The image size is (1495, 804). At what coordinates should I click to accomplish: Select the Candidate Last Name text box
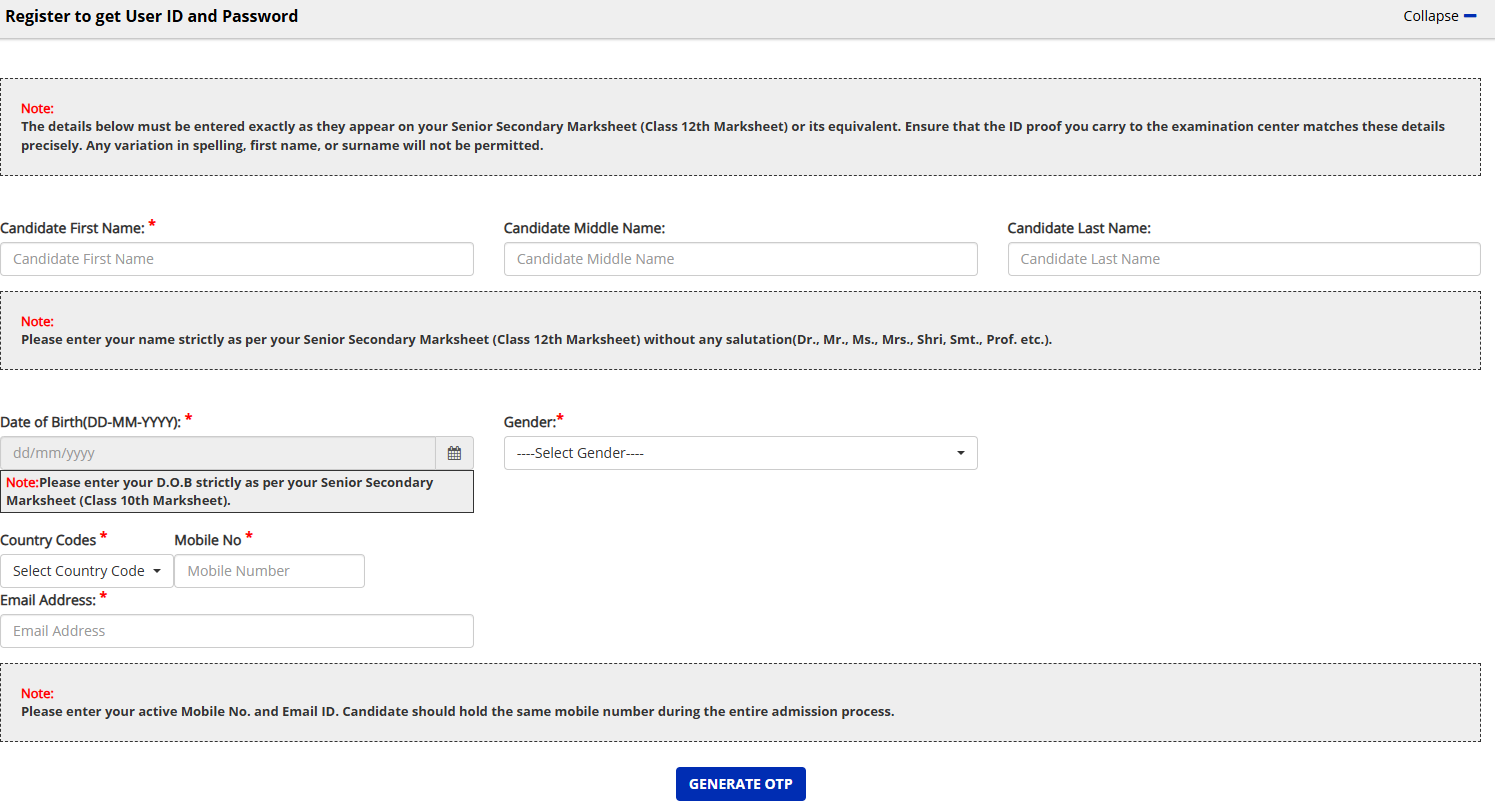pos(1243,259)
